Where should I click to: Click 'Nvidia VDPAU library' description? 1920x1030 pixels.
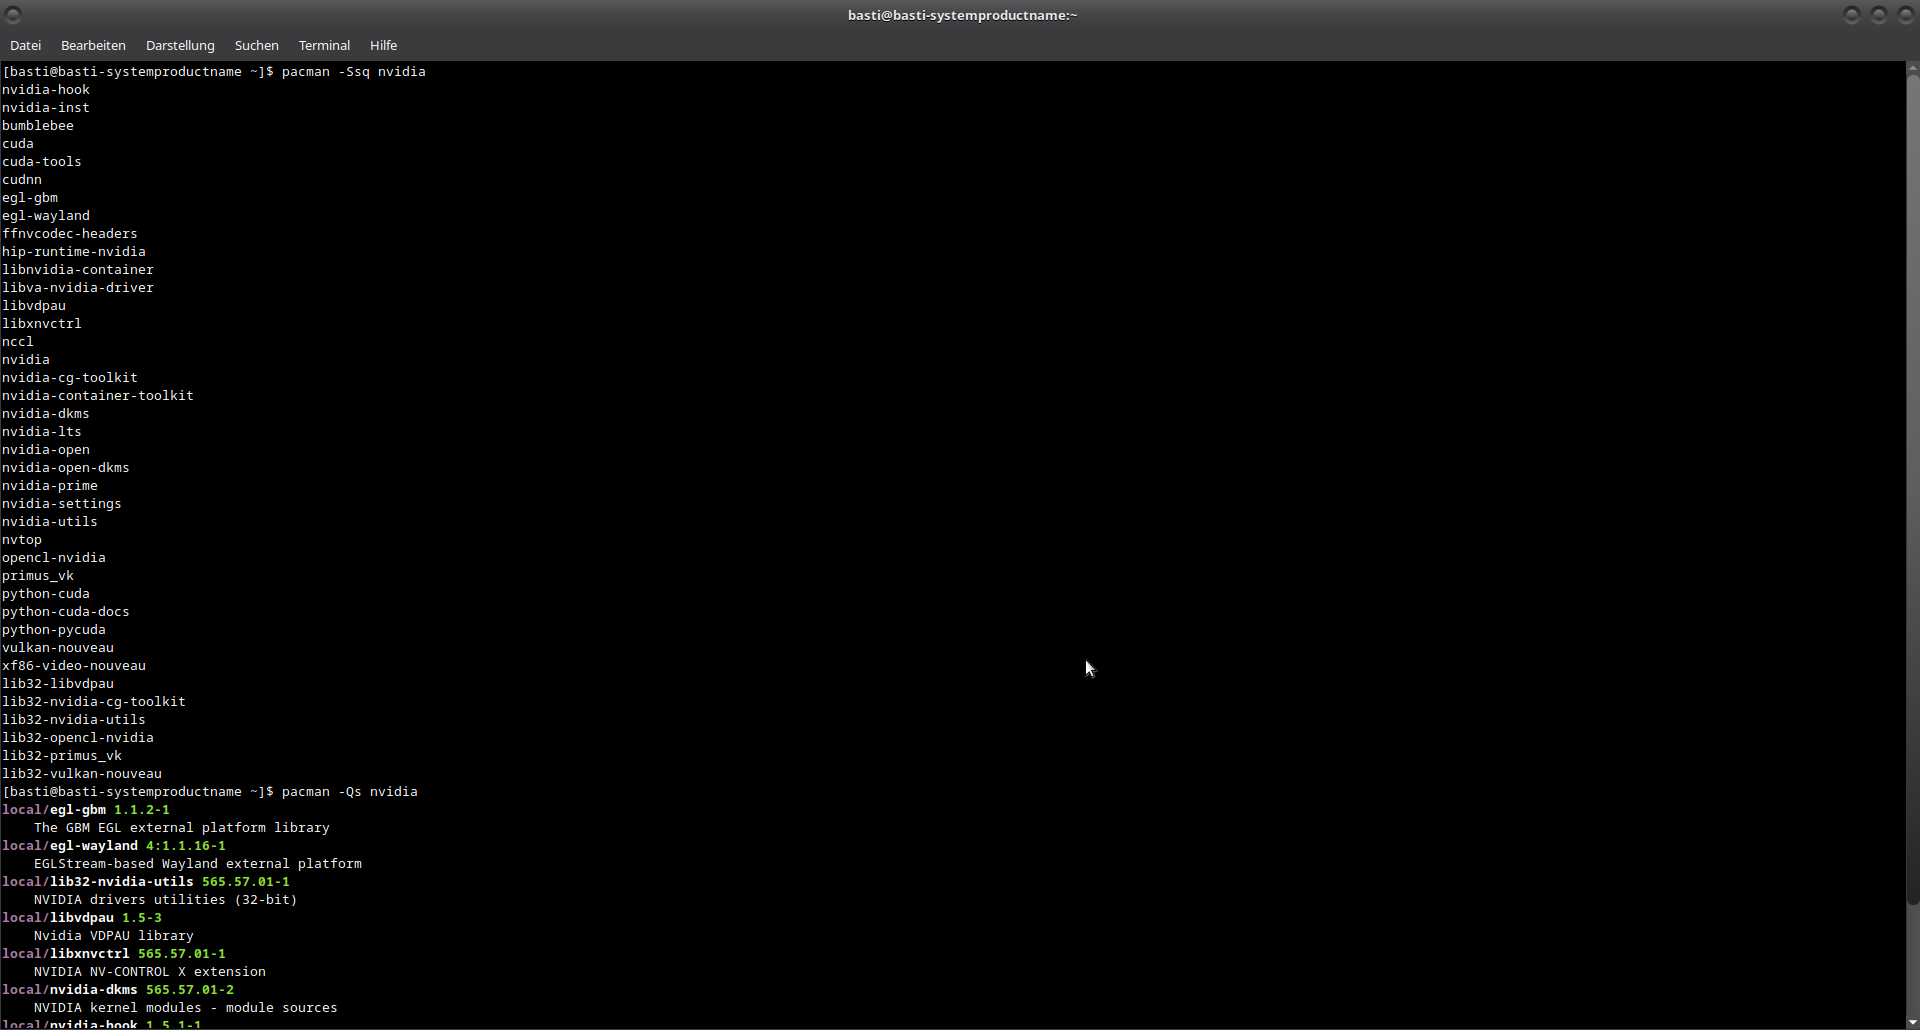[114, 936]
